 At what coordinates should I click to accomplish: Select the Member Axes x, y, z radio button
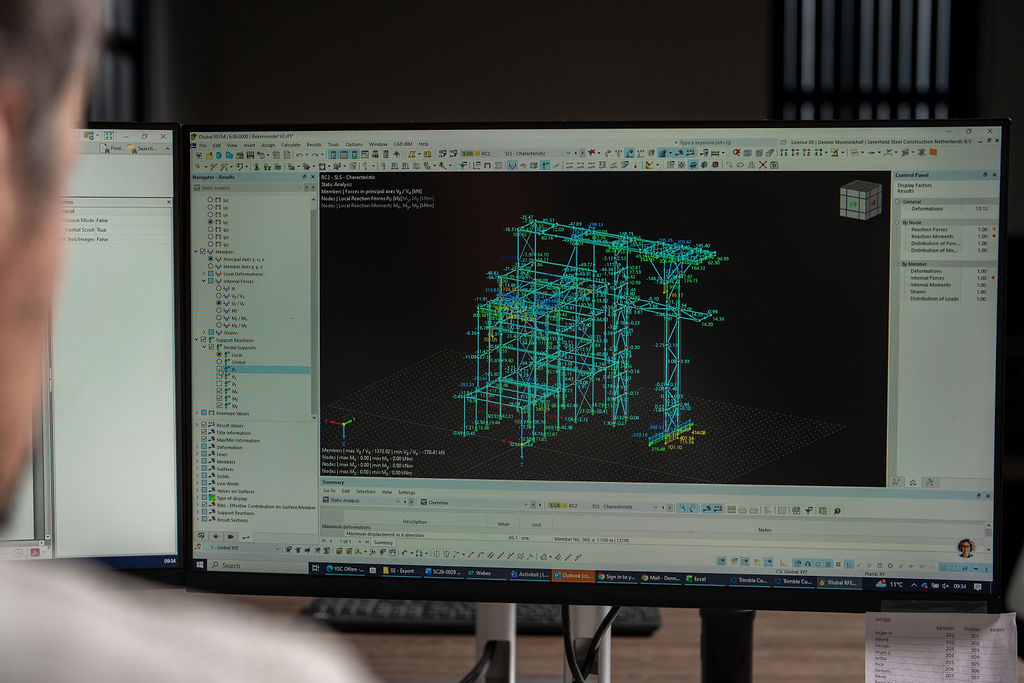pos(210,266)
